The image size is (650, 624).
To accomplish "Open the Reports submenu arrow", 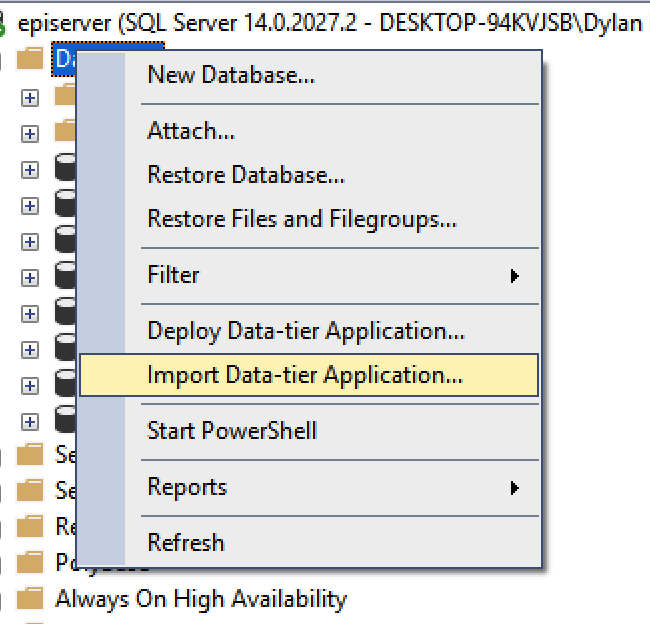I will [x=514, y=488].
